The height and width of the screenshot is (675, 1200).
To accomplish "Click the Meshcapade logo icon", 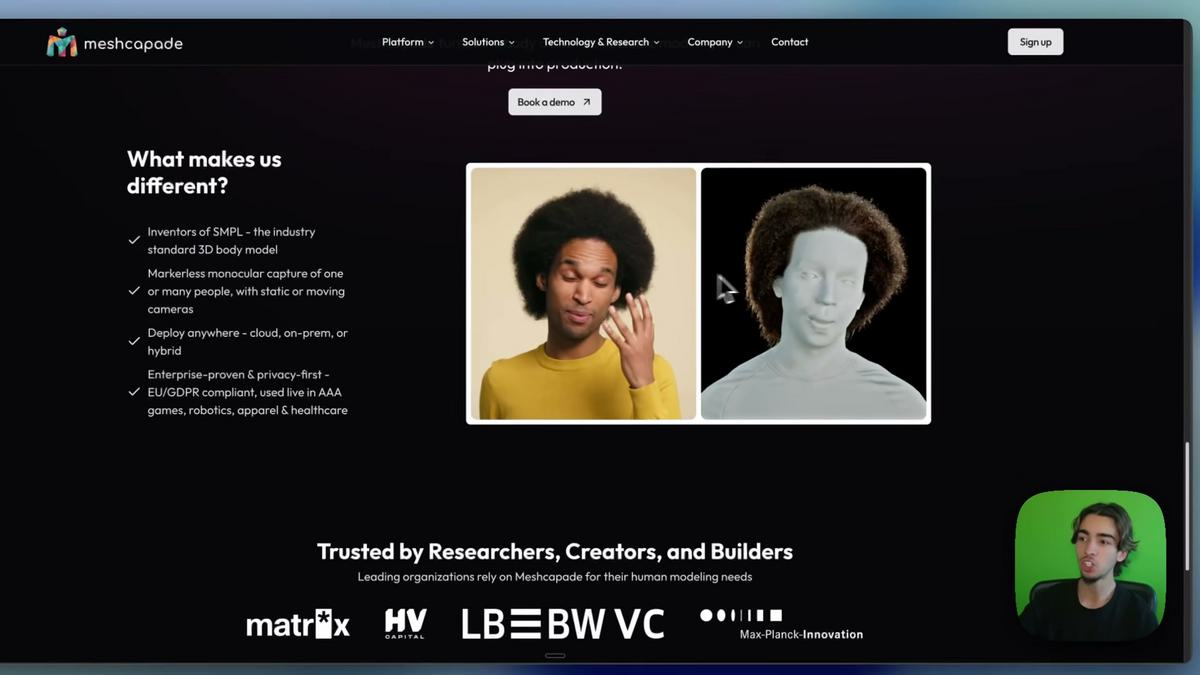I will (62, 43).
